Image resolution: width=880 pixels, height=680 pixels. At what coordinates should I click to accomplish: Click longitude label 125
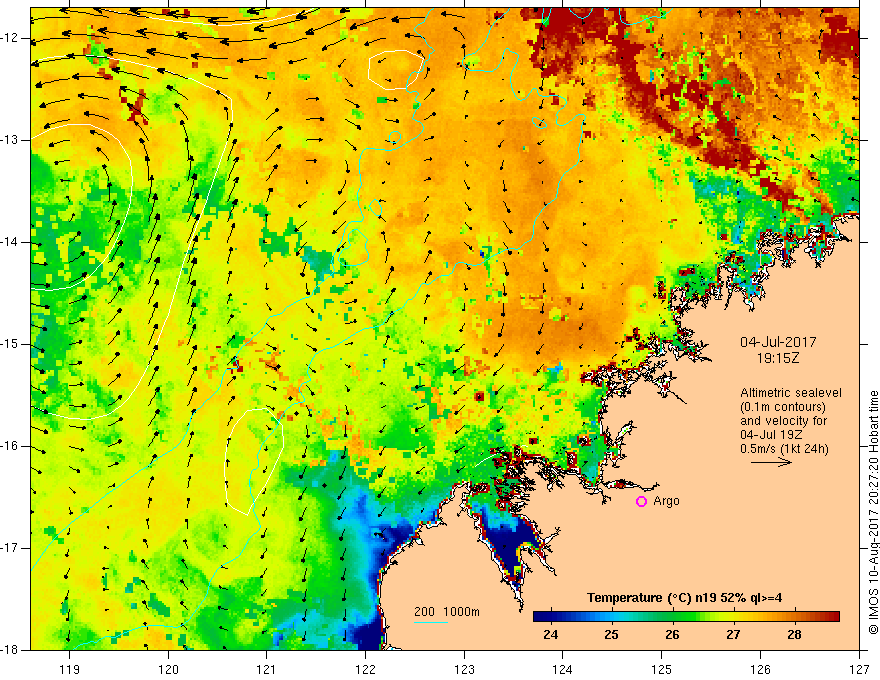(662, 669)
